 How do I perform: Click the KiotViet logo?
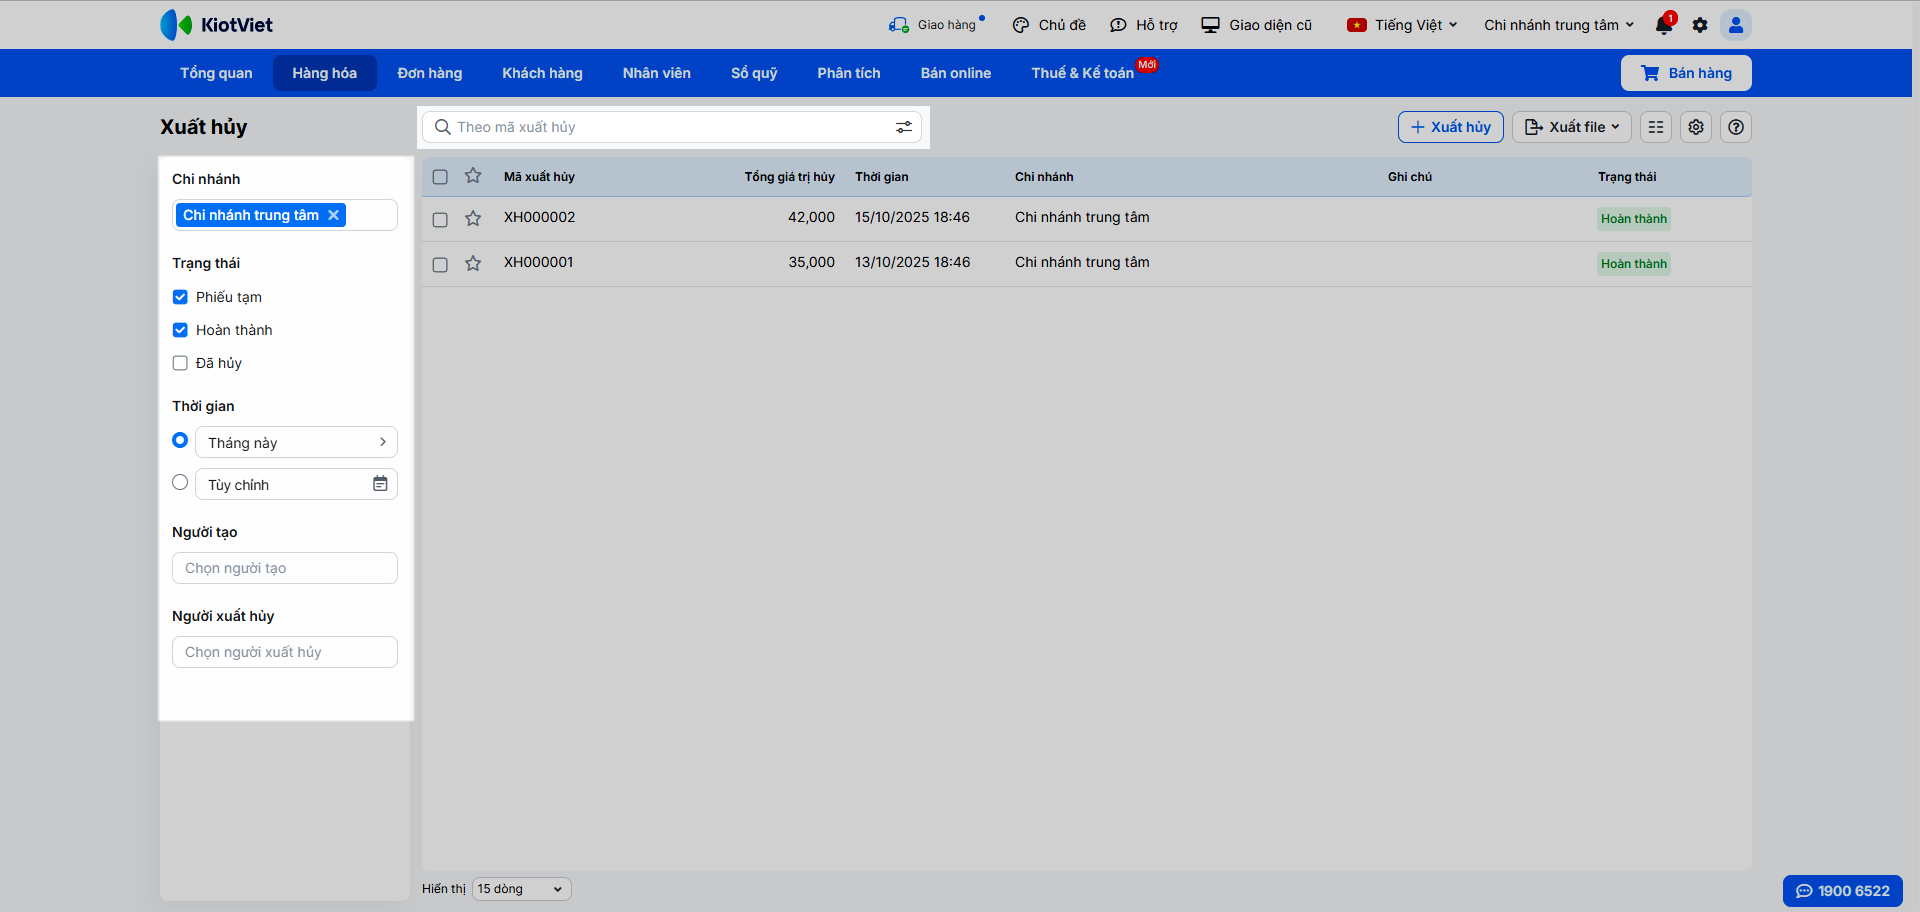point(216,25)
